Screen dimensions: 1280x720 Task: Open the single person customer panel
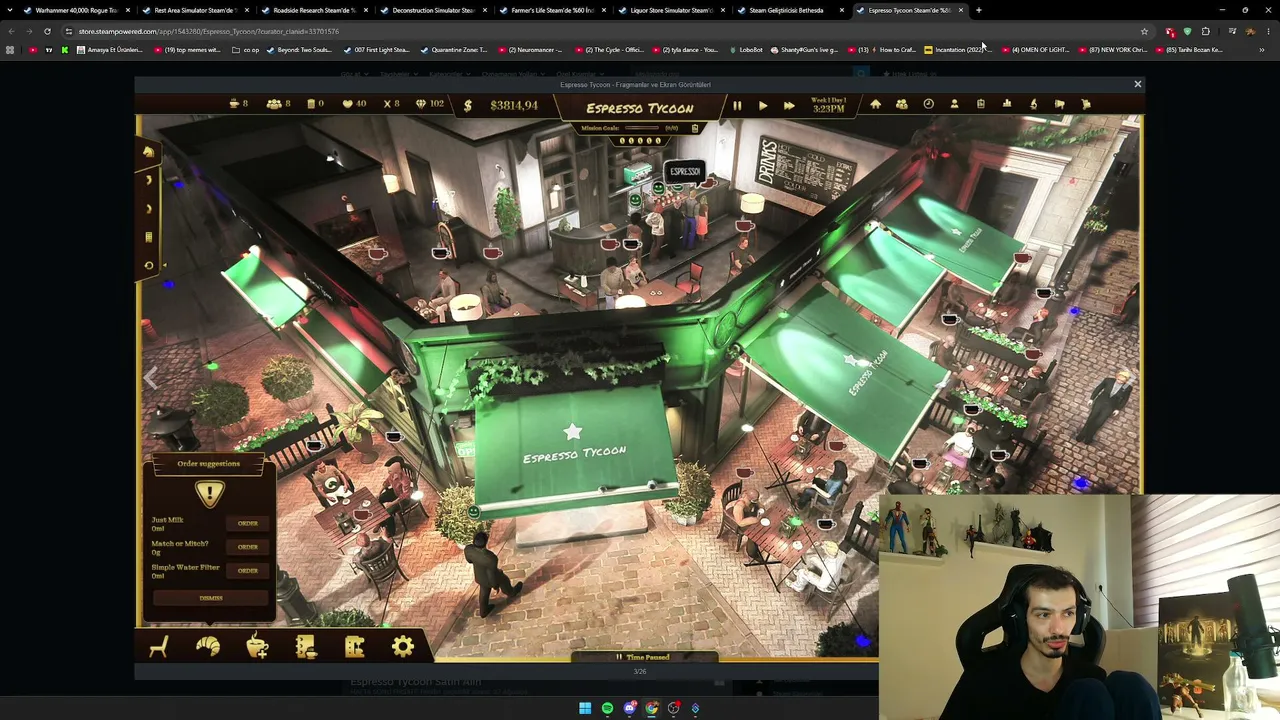pos(954,104)
